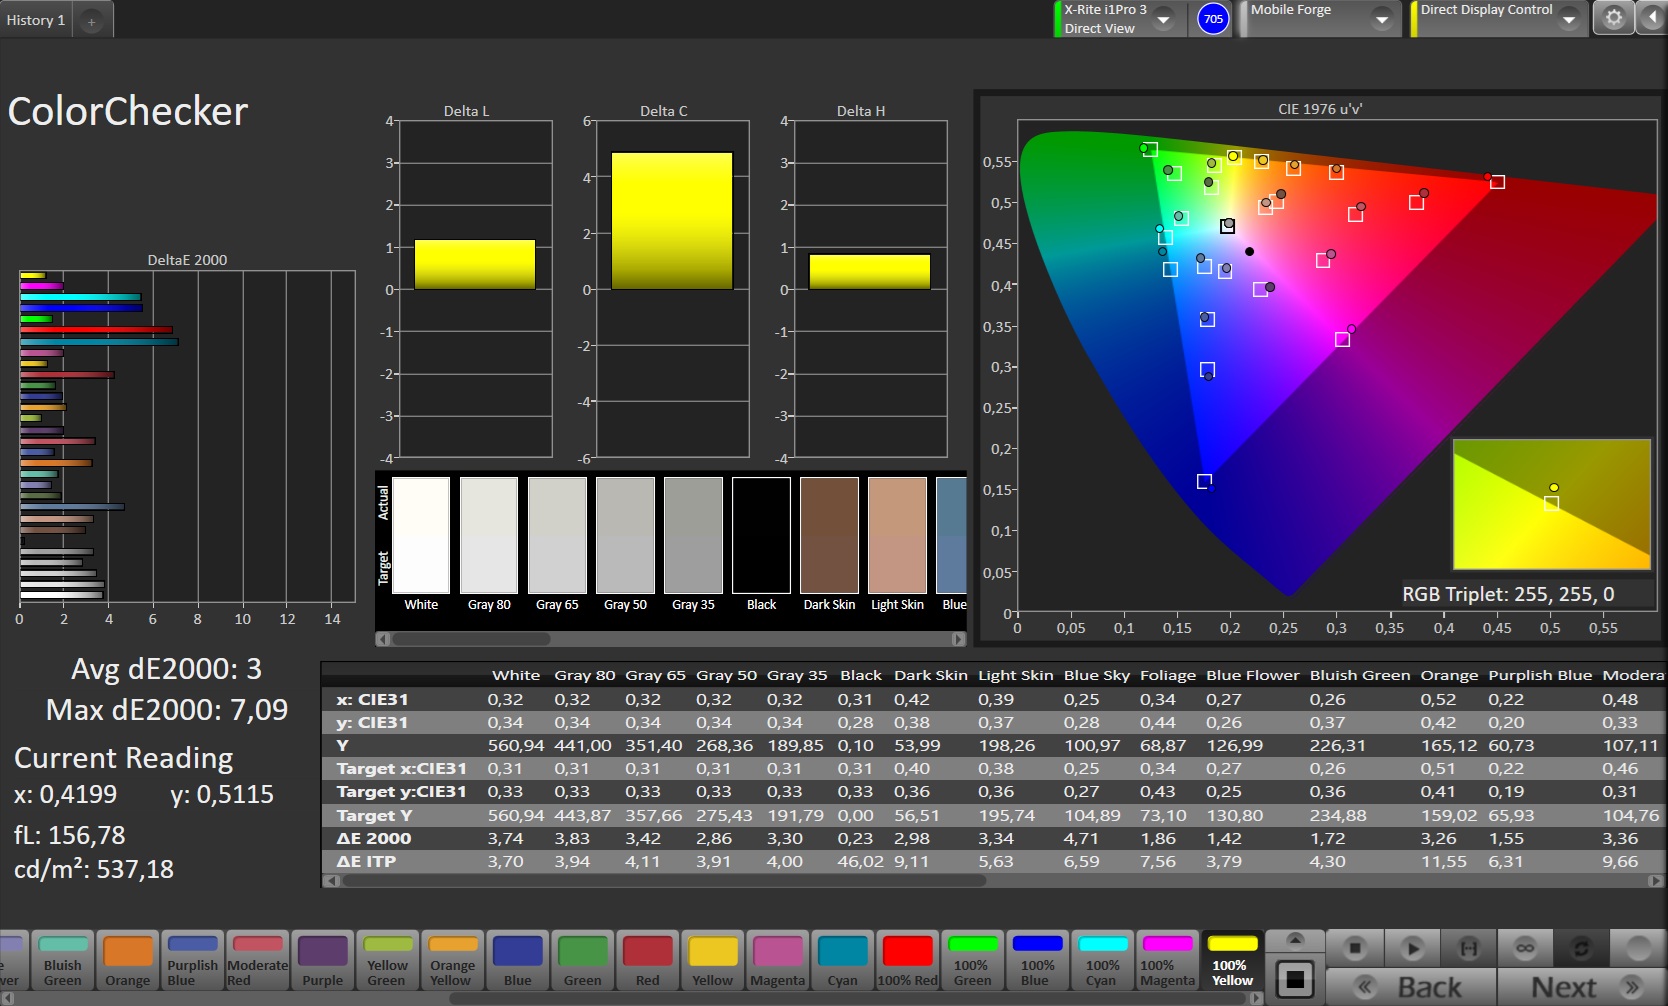1668x1006 pixels.
Task: Add a new history tab
Action: click(91, 21)
